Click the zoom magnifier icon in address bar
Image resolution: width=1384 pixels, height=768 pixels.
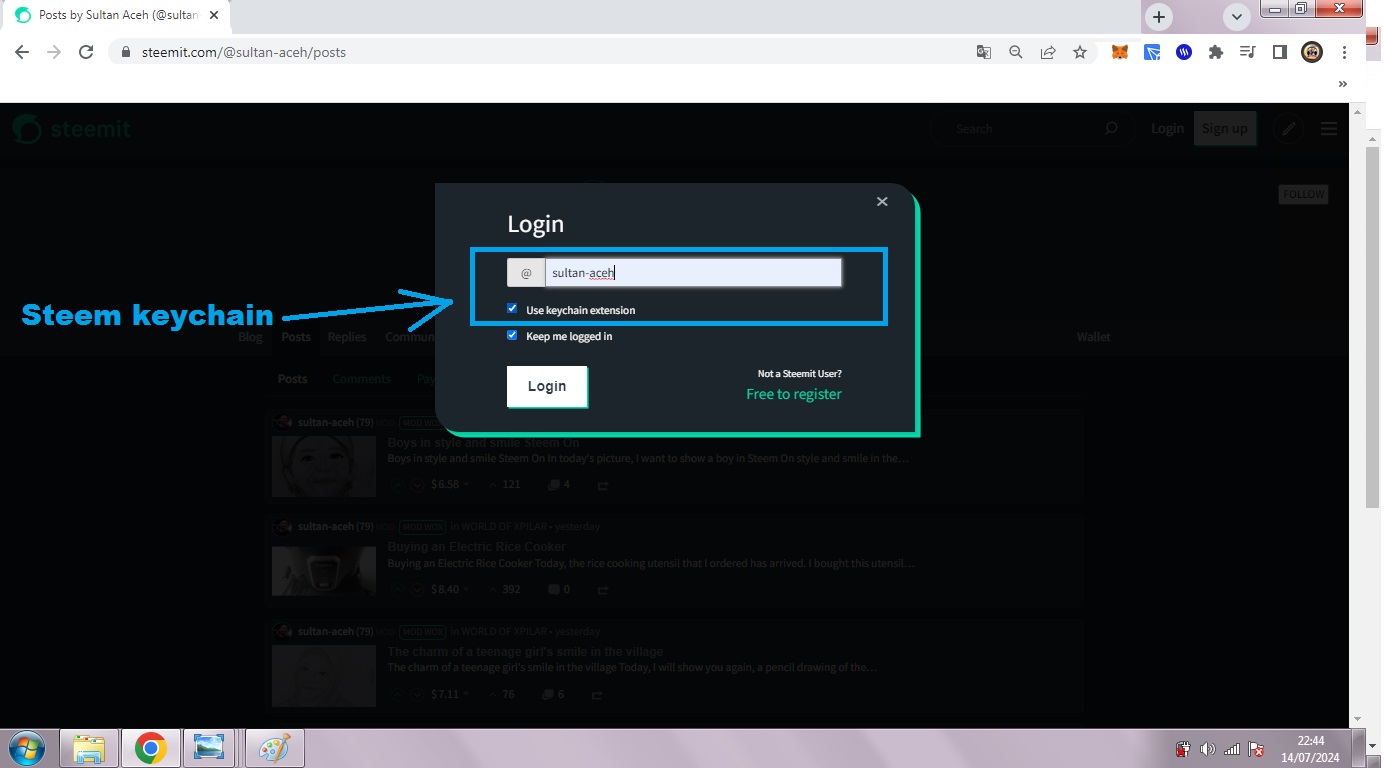tap(1016, 52)
